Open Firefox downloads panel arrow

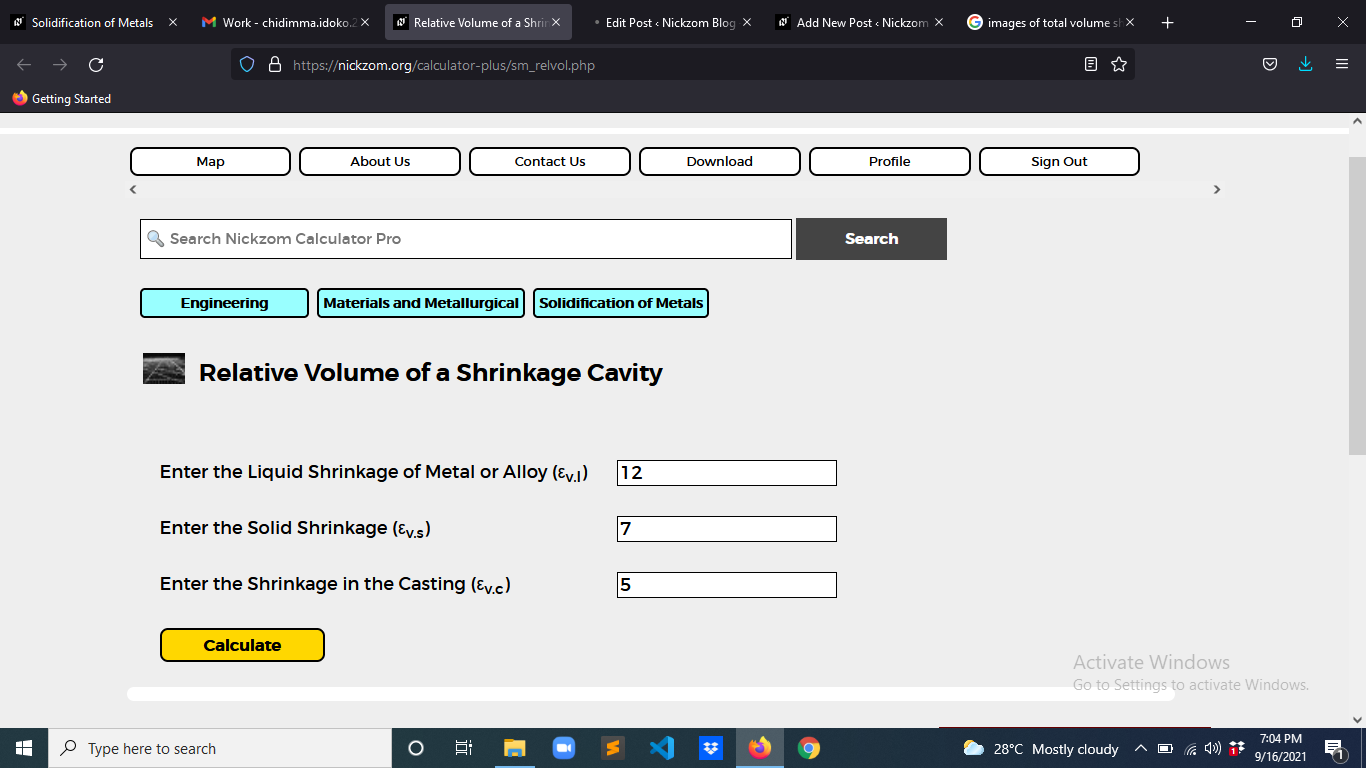point(1305,65)
